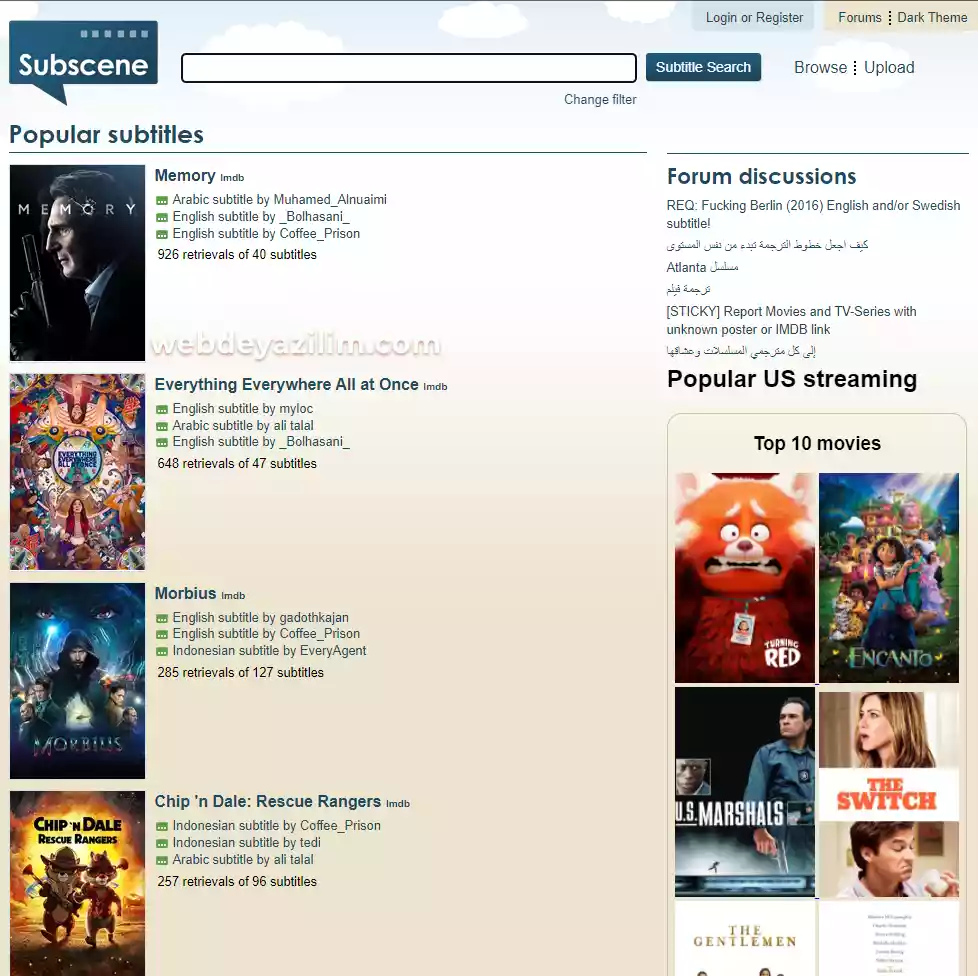Open Chip 'n Dale Arabic subtitle by ali talal

point(243,859)
